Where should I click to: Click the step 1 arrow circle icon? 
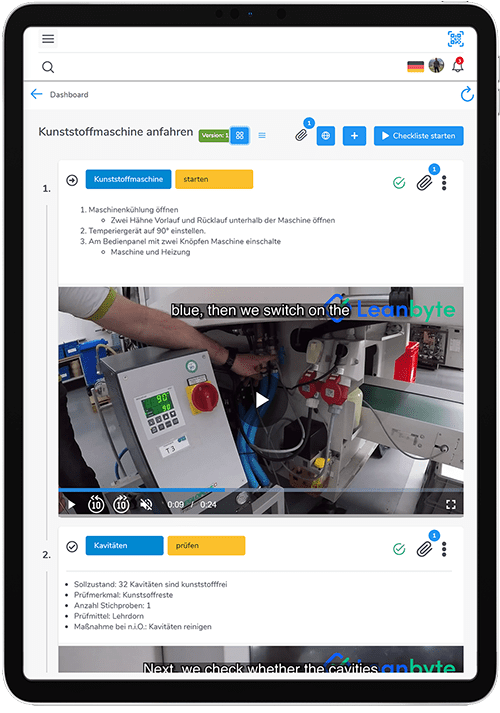[x=72, y=181]
